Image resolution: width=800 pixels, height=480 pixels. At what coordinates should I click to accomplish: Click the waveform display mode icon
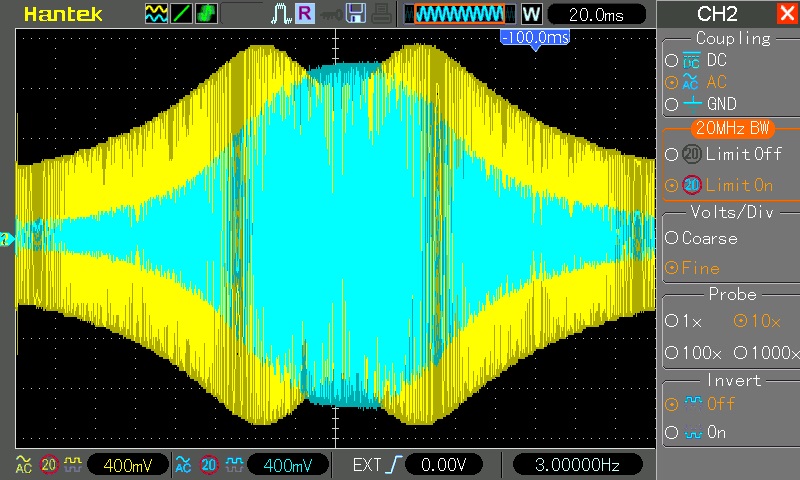(156, 14)
